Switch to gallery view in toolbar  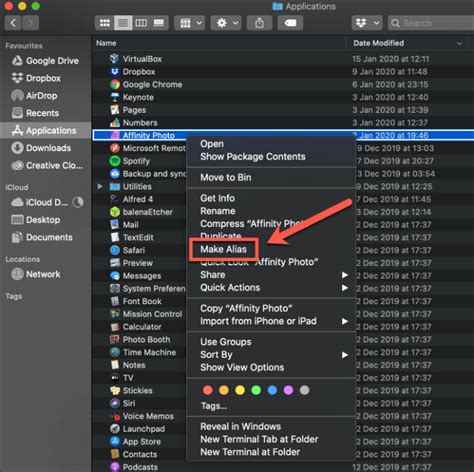click(x=159, y=23)
